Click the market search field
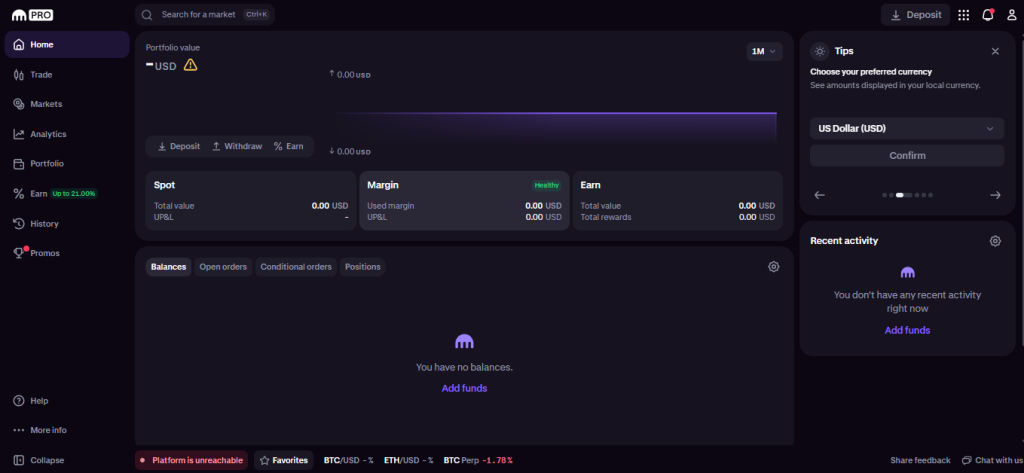The width and height of the screenshot is (1024, 473). tap(204, 14)
